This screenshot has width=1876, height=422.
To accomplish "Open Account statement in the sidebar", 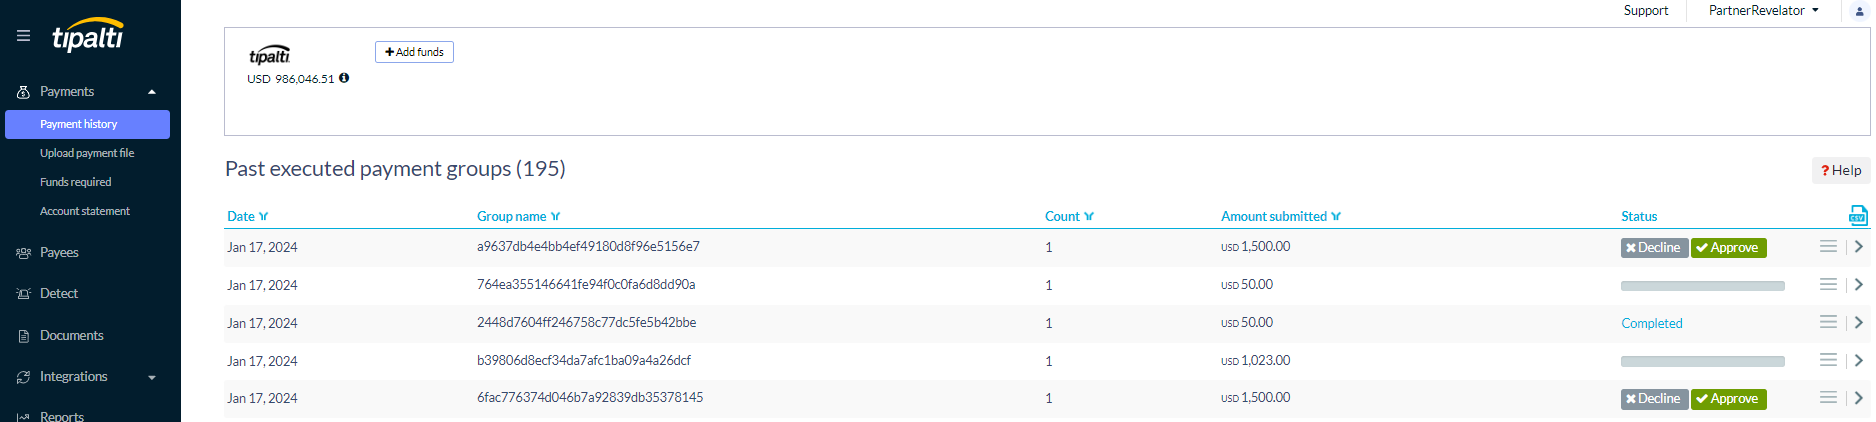I will coord(85,211).
